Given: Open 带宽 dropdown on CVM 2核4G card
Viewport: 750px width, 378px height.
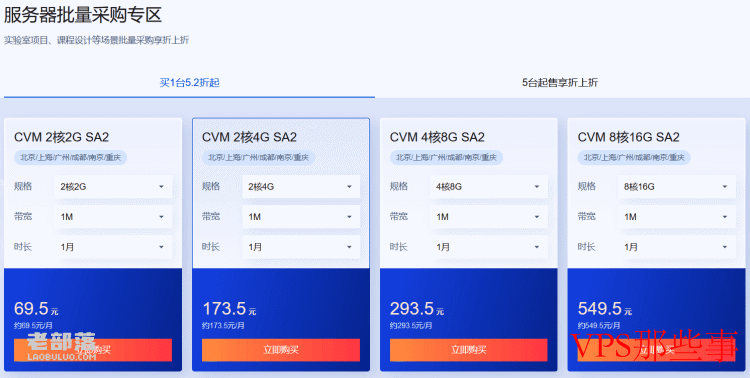Looking at the screenshot, I should point(301,217).
